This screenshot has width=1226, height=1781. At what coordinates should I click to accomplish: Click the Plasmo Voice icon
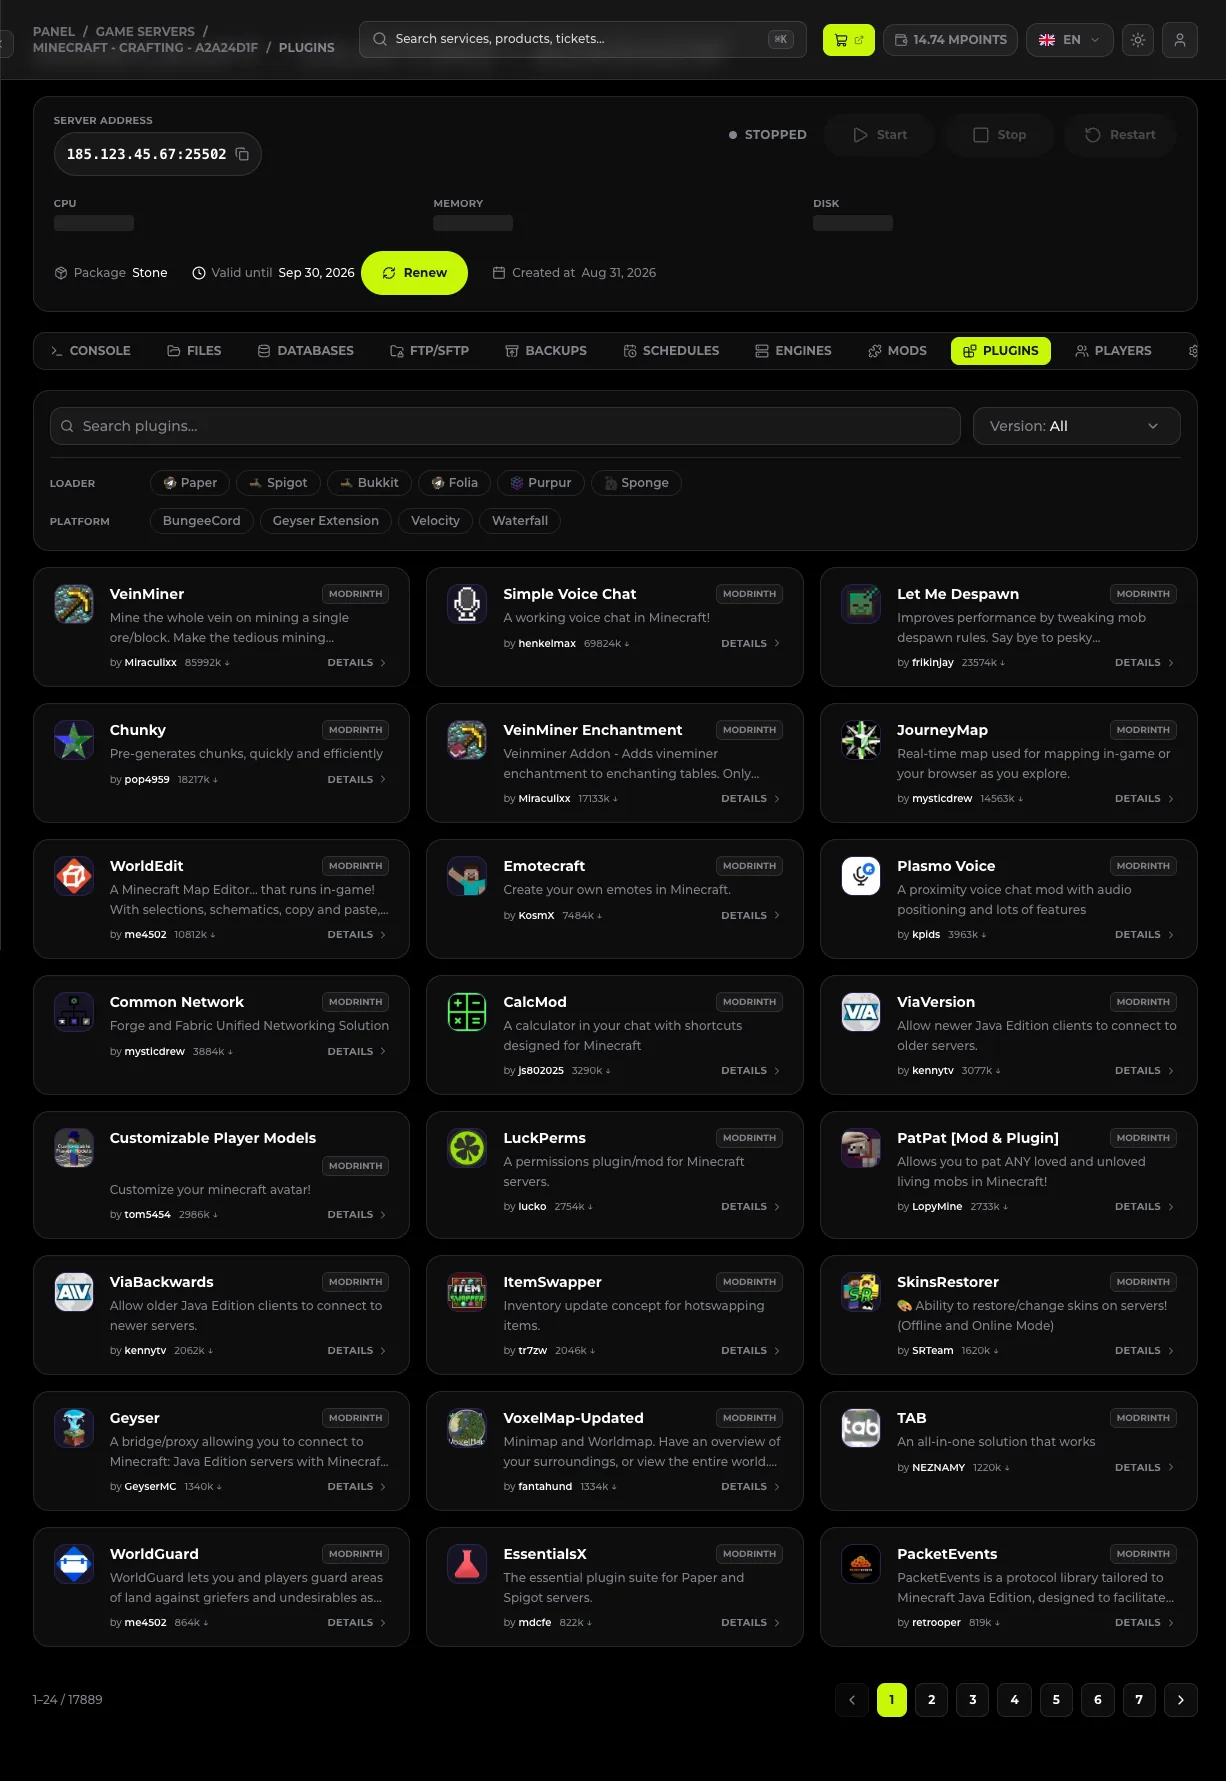pos(861,876)
